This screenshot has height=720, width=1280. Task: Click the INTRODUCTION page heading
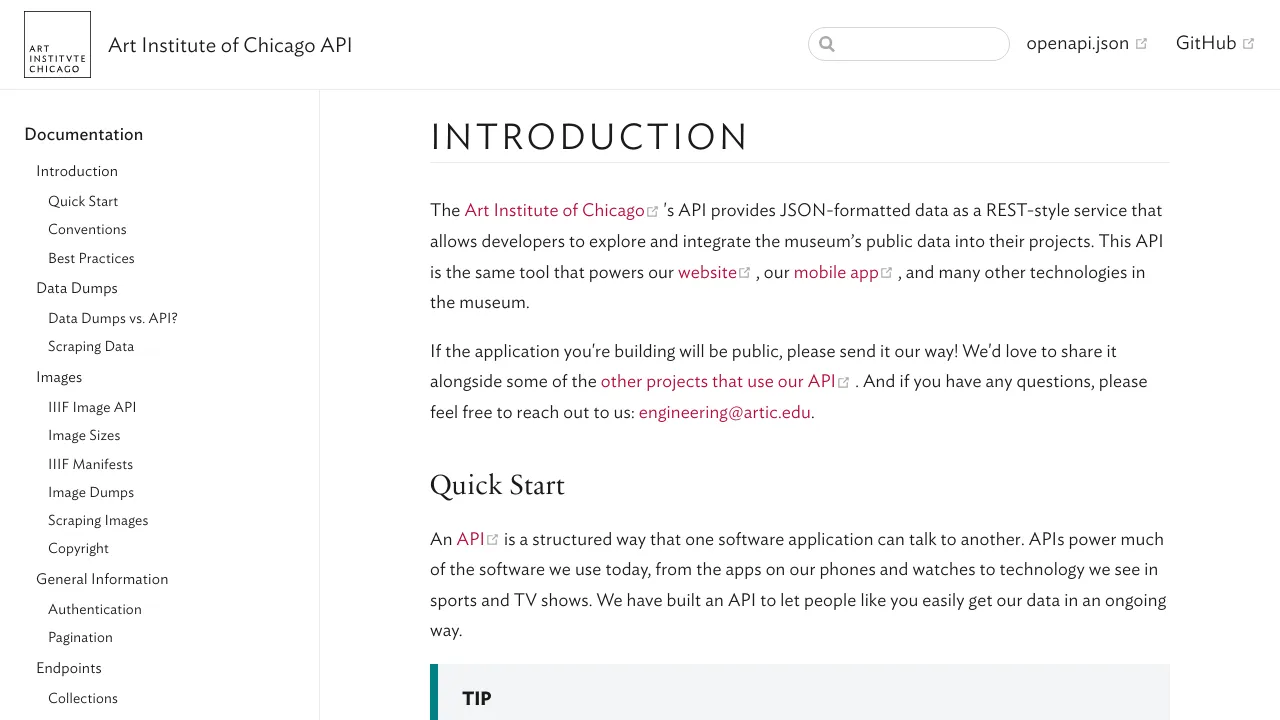point(589,137)
